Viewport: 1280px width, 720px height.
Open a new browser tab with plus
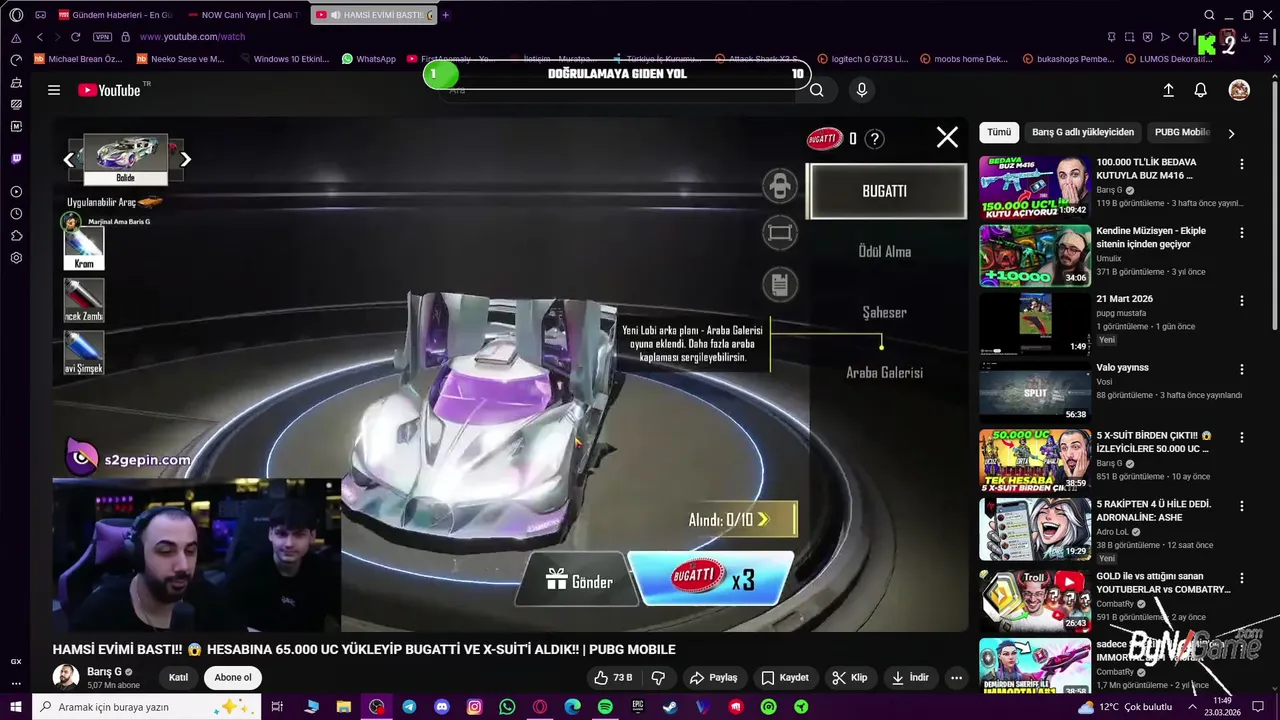pyautogui.click(x=445, y=15)
